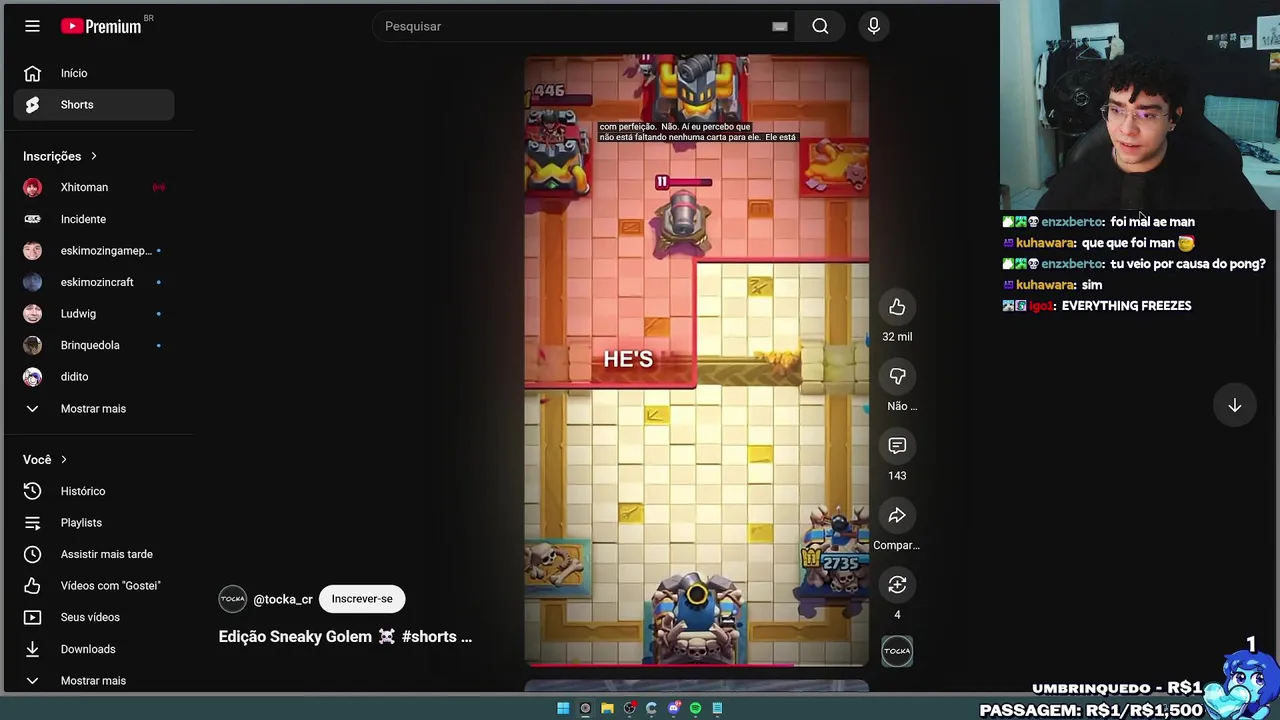Screen dimensions: 1280x720
Task: Like the short with thumbs up
Action: pos(897,308)
